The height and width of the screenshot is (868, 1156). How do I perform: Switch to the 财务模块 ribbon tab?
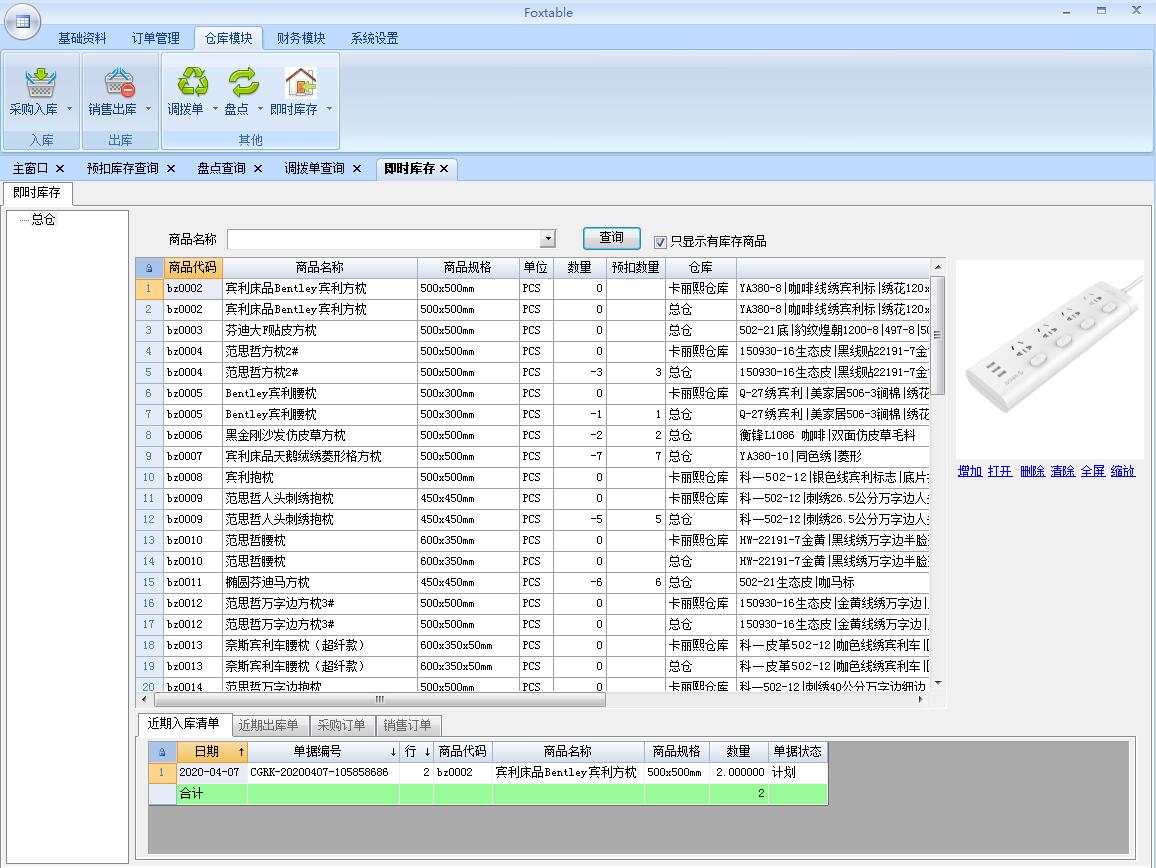301,38
